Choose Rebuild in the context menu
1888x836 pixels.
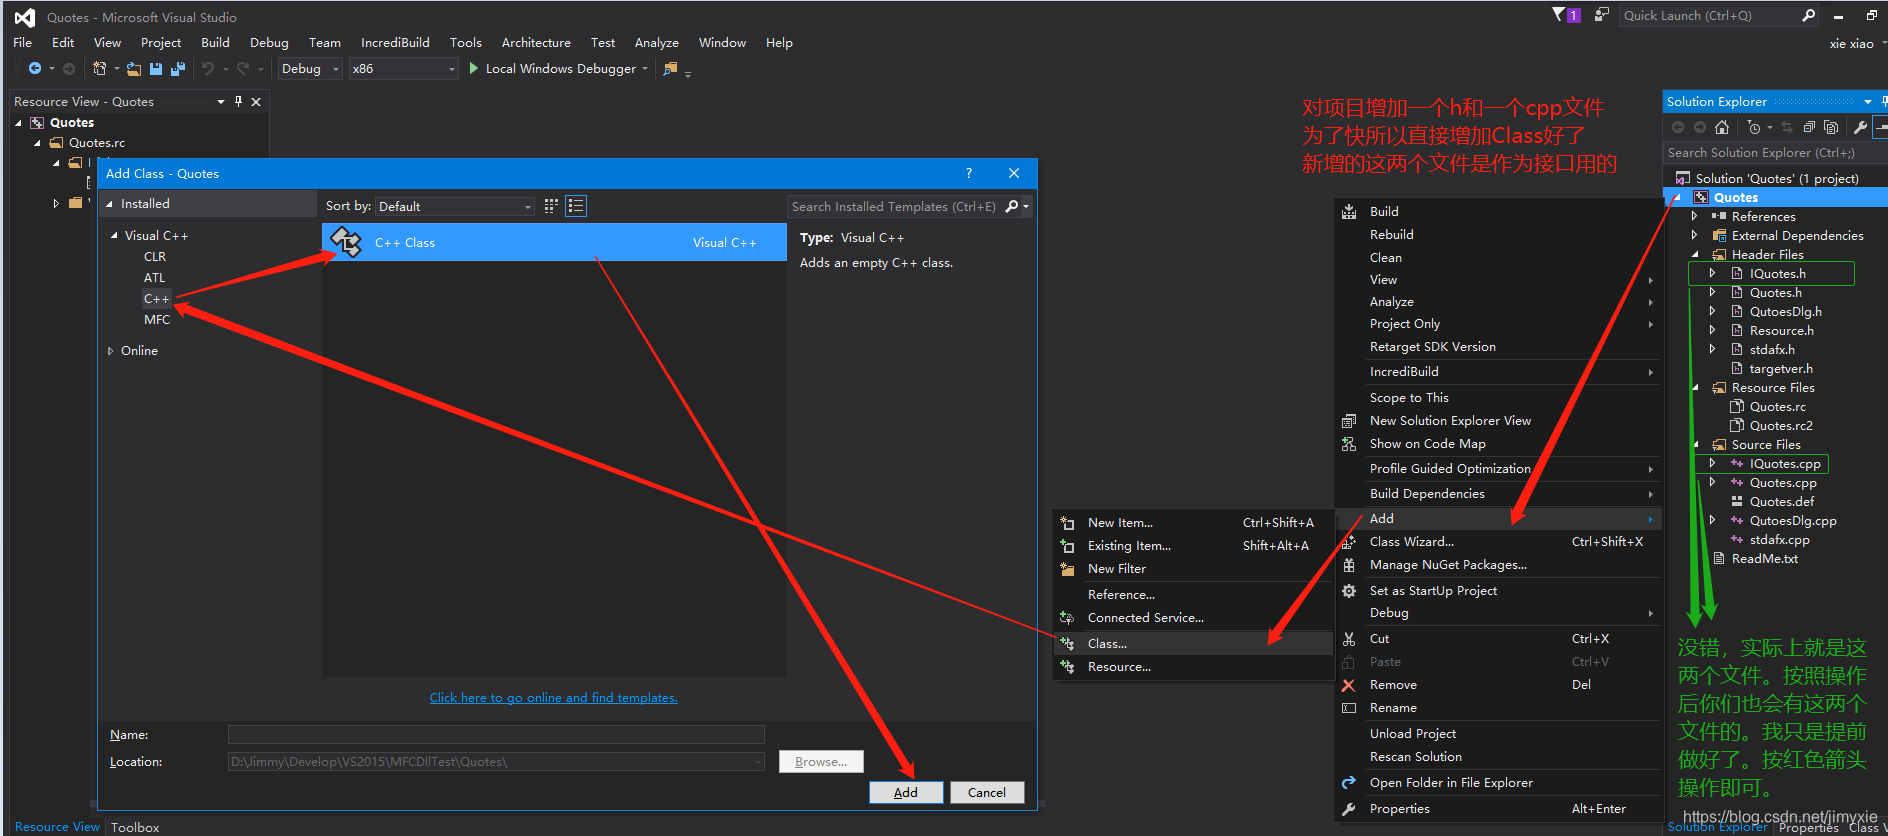pos(1498,234)
